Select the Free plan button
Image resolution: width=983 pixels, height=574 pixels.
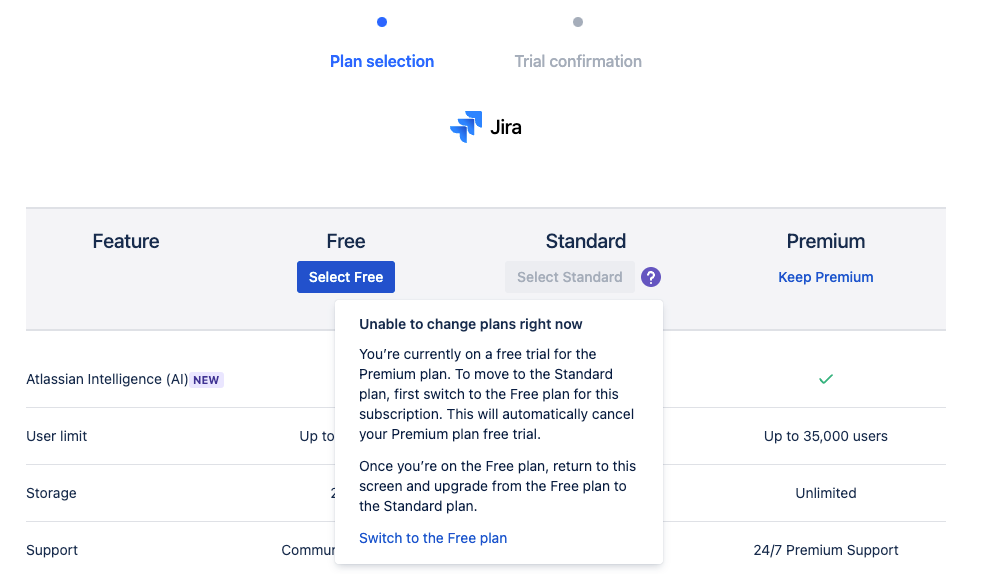[346, 277]
